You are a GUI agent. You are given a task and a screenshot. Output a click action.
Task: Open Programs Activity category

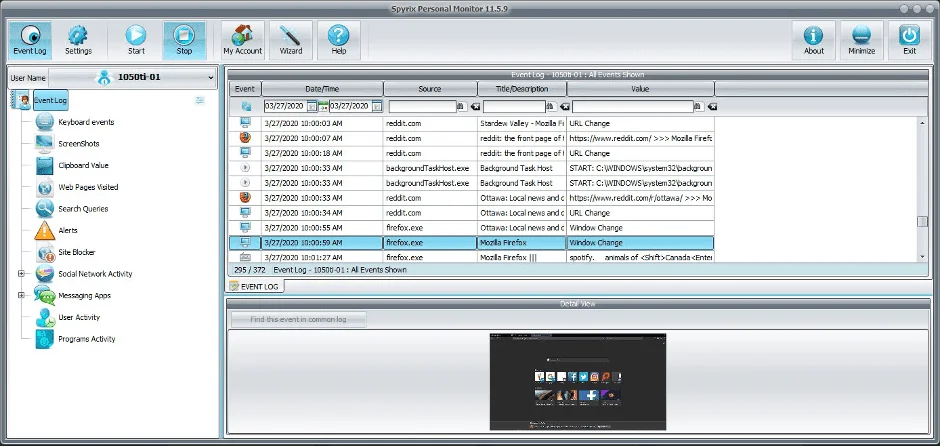click(x=86, y=339)
